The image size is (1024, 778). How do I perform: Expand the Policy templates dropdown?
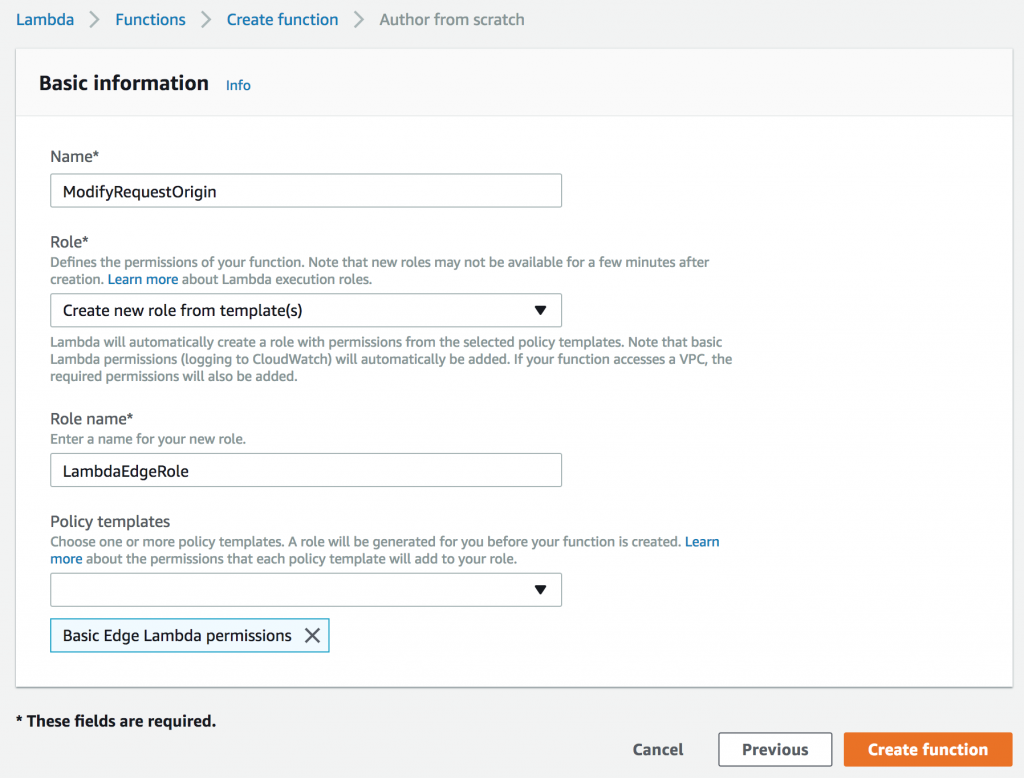click(540, 590)
